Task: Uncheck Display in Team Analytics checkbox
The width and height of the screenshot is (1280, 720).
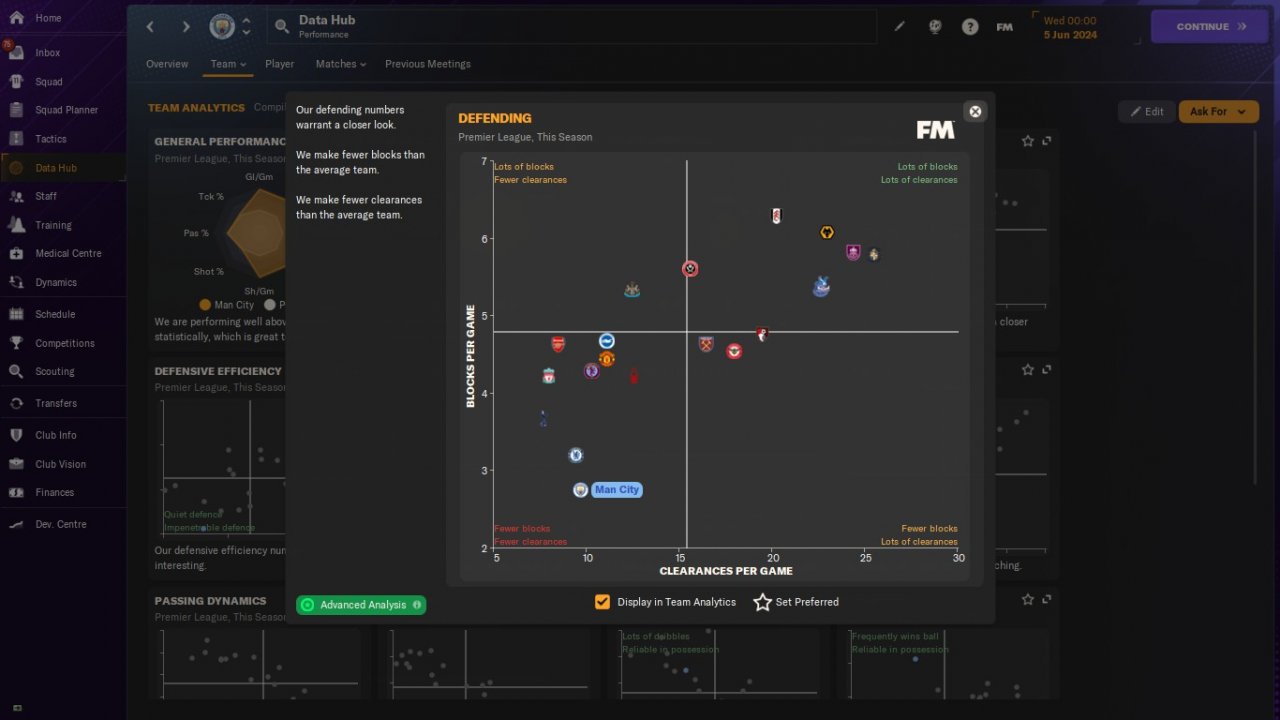Action: [x=602, y=602]
